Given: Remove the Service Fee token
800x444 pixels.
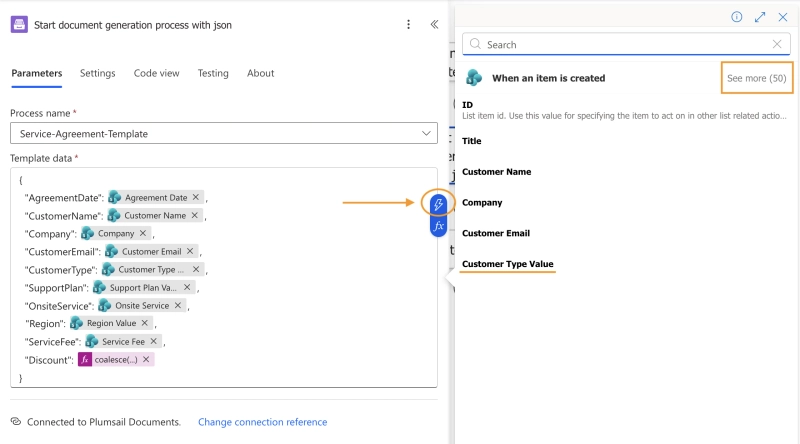Looking at the screenshot, I should (x=154, y=341).
